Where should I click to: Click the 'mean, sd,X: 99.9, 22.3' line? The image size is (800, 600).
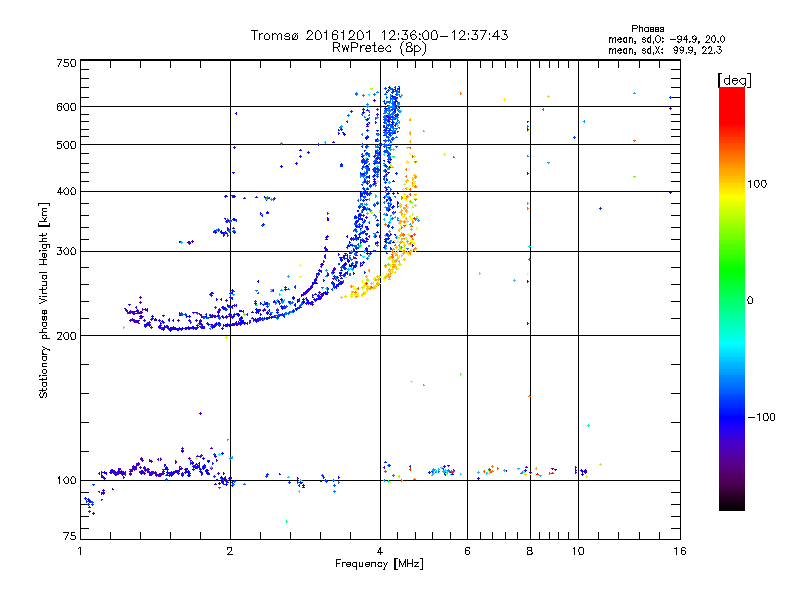click(x=665, y=50)
